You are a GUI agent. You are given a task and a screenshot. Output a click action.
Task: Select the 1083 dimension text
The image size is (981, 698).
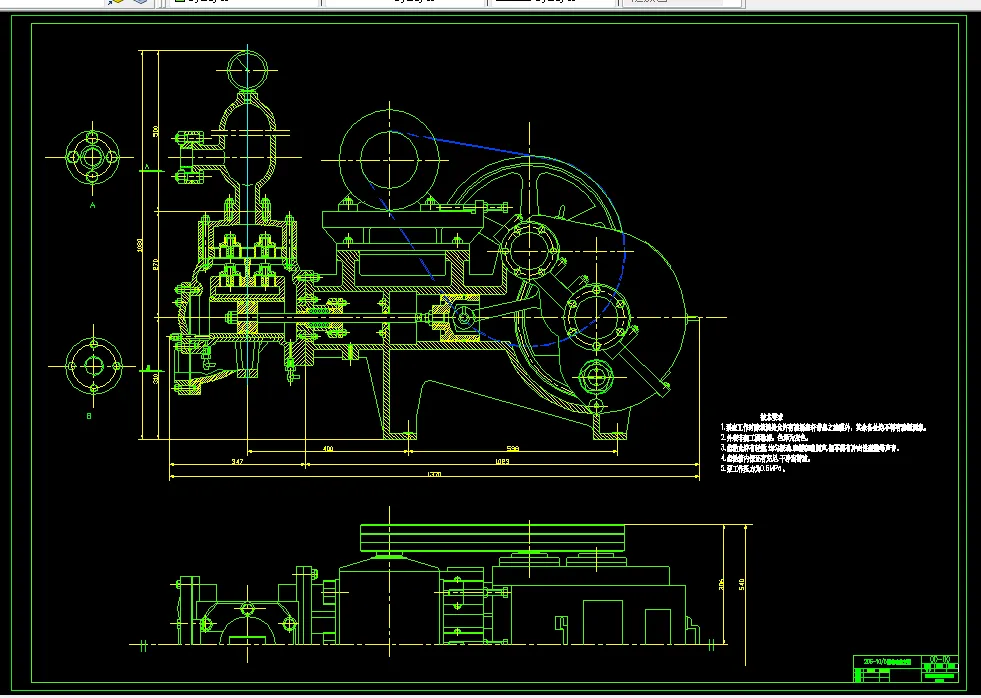point(502,462)
